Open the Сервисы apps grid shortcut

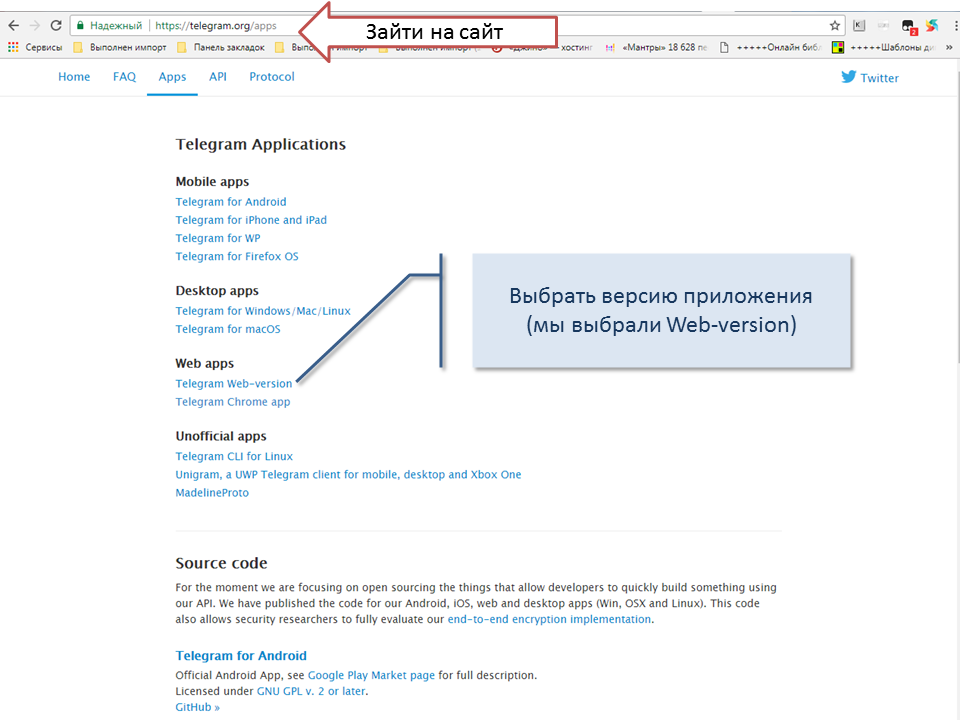tap(13, 47)
